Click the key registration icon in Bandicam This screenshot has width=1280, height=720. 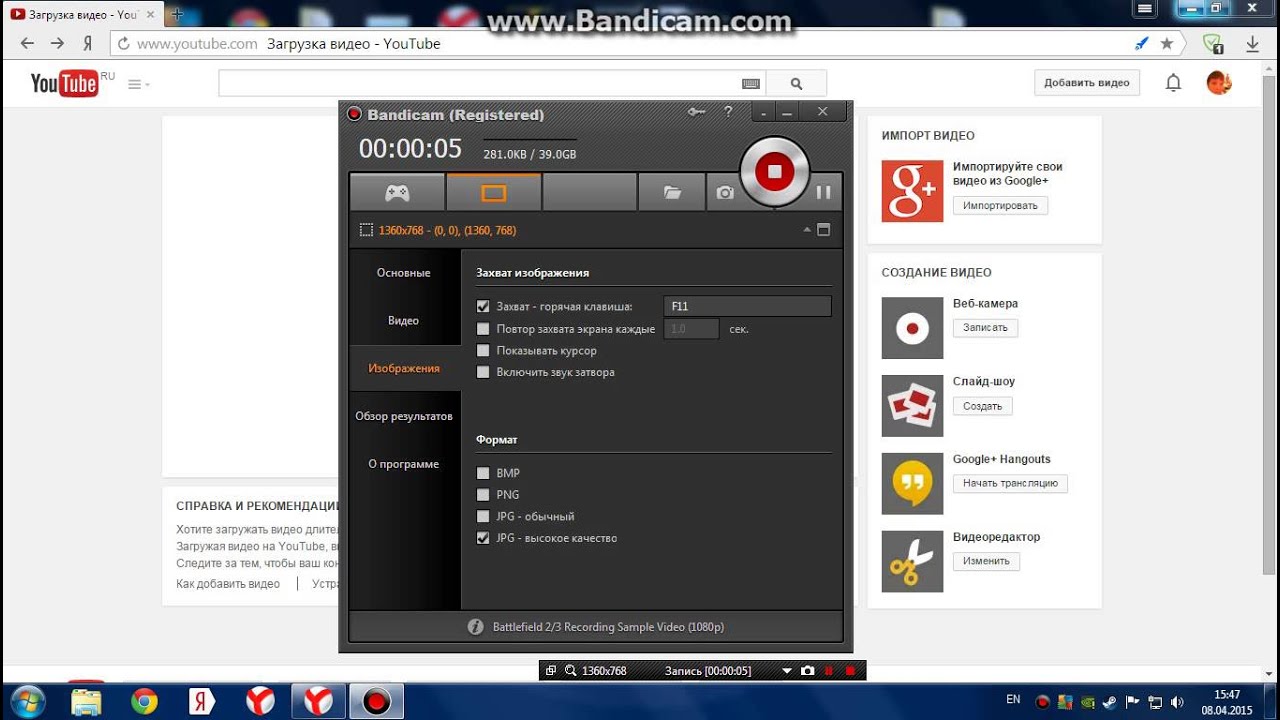697,112
